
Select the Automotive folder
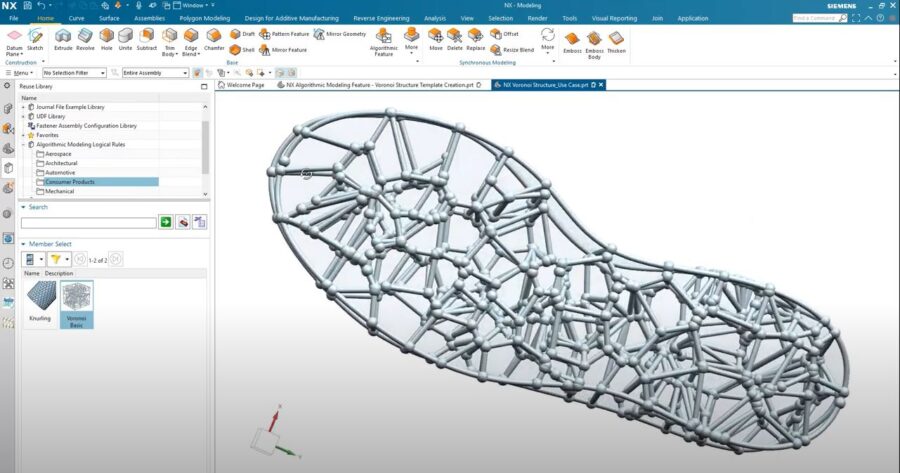60,173
